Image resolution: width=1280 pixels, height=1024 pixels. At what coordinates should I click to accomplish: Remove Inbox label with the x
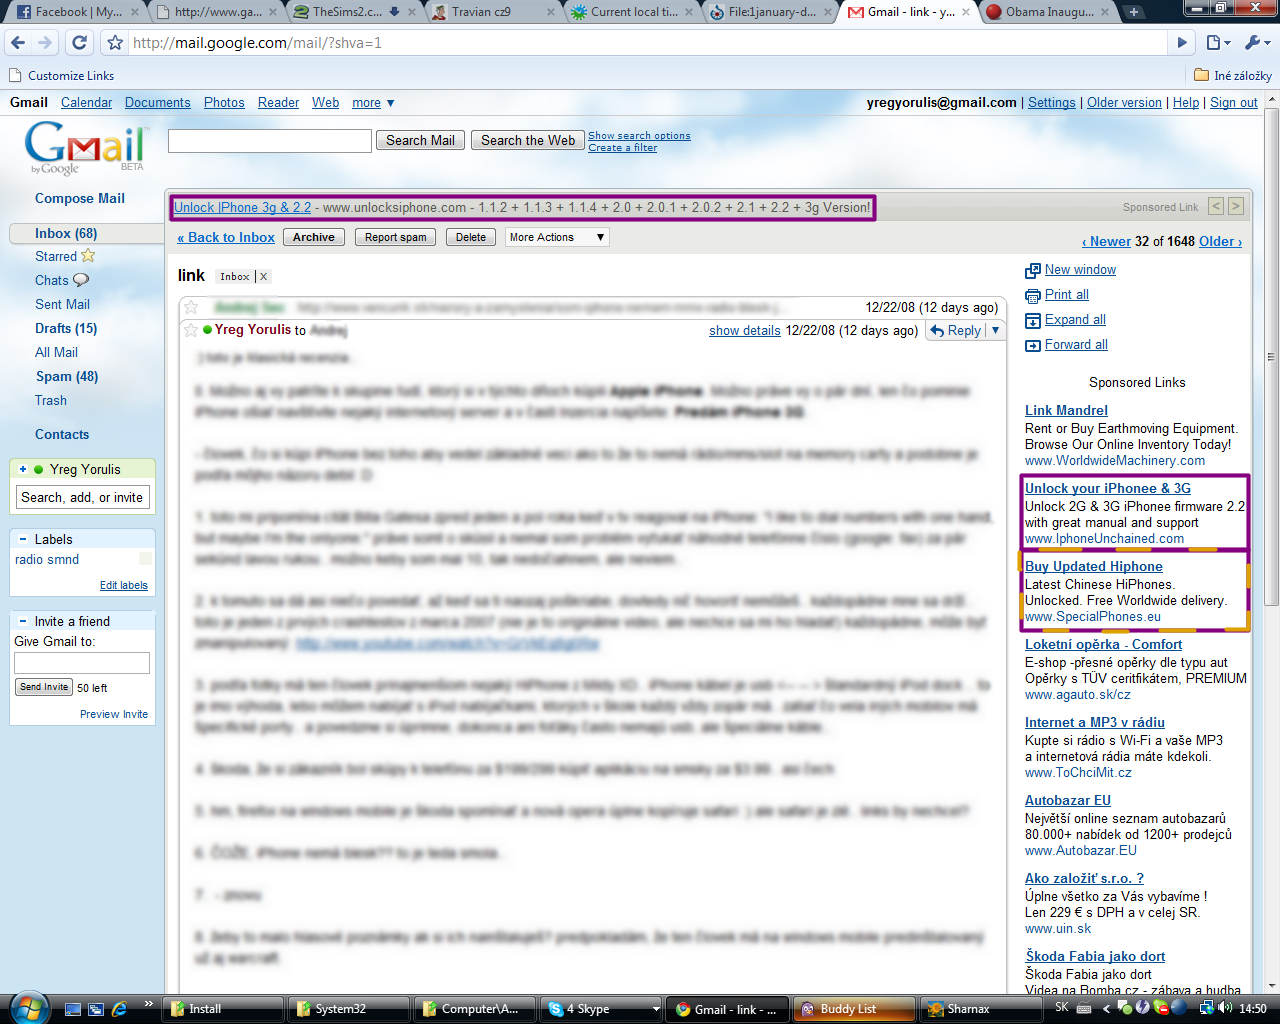coord(264,277)
